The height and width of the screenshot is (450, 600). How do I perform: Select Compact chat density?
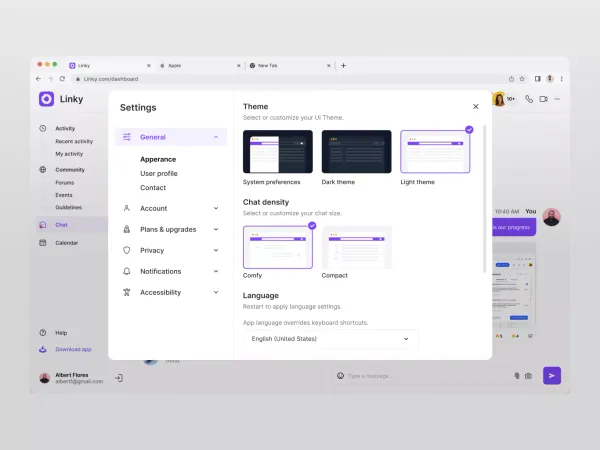[357, 247]
